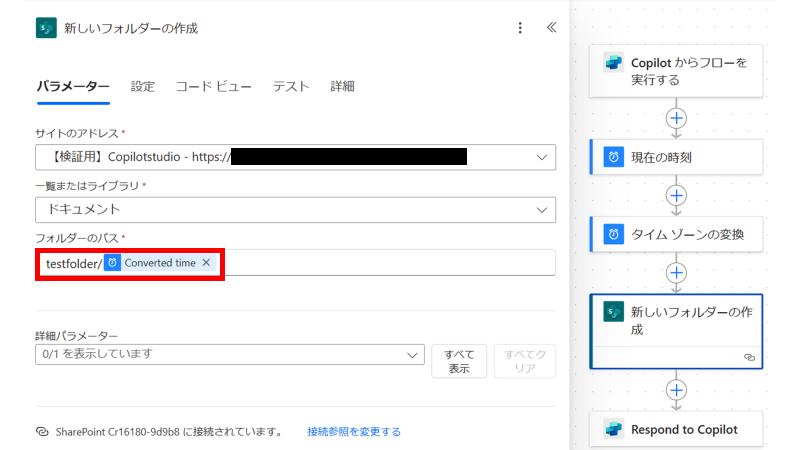Add a step after 現在の時刻
800x450 pixels.
(x=676, y=195)
